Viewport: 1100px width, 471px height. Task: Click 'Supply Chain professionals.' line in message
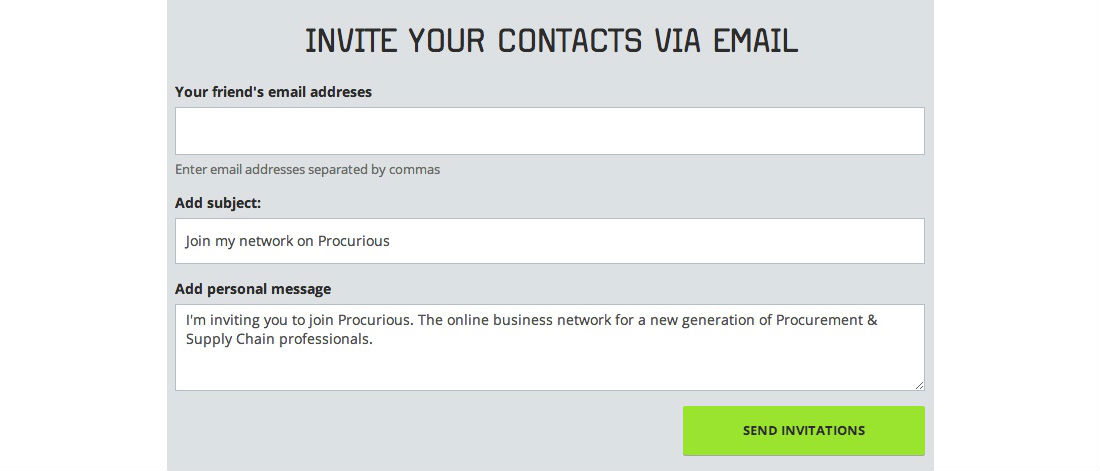coord(279,340)
